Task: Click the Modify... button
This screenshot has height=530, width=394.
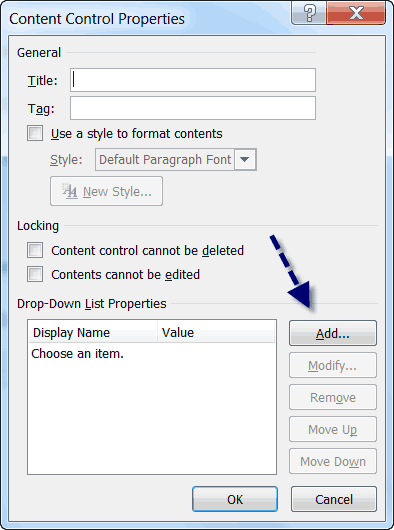Action: pos(333,365)
